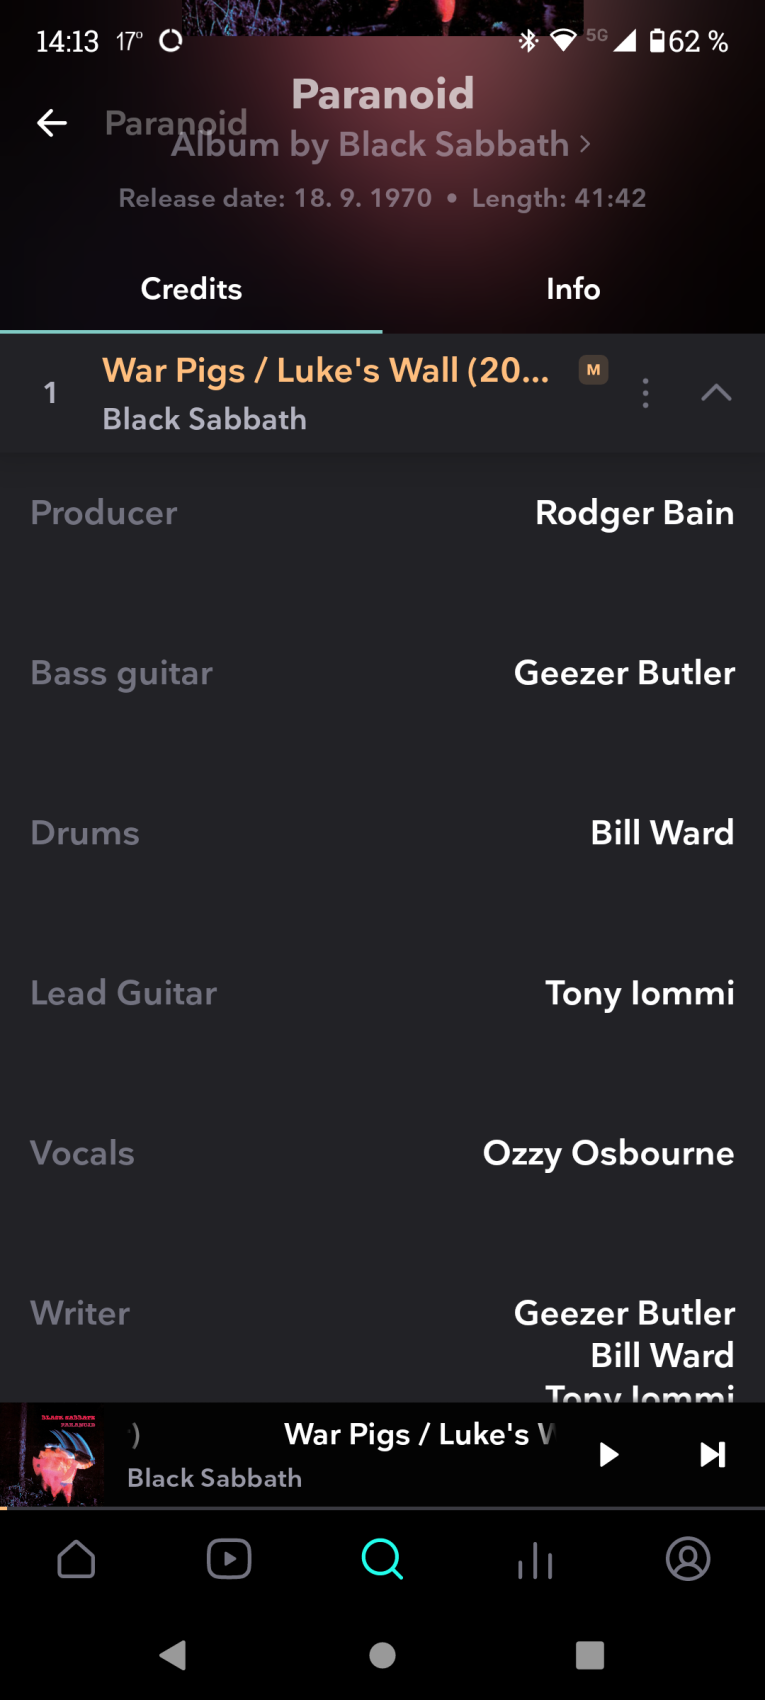This screenshot has height=1700, width=765.
Task: Collapse the War Pigs track credits
Action: (x=716, y=393)
